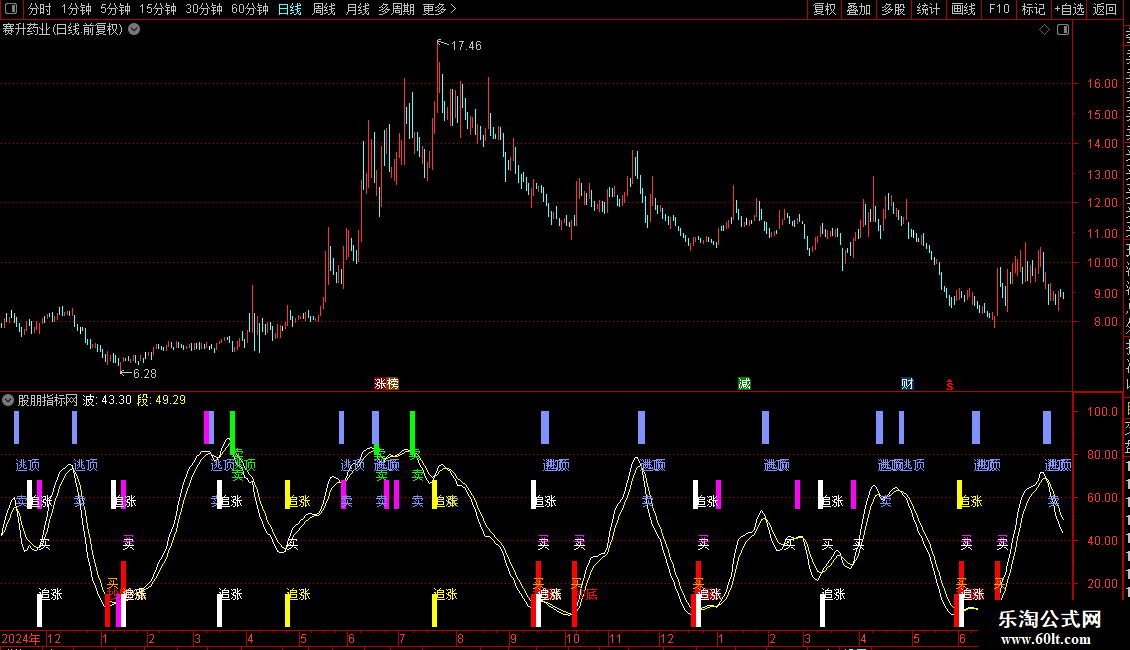The width and height of the screenshot is (1130, 650).
Task: Click the 6.28 low price label
Action: (x=145, y=374)
